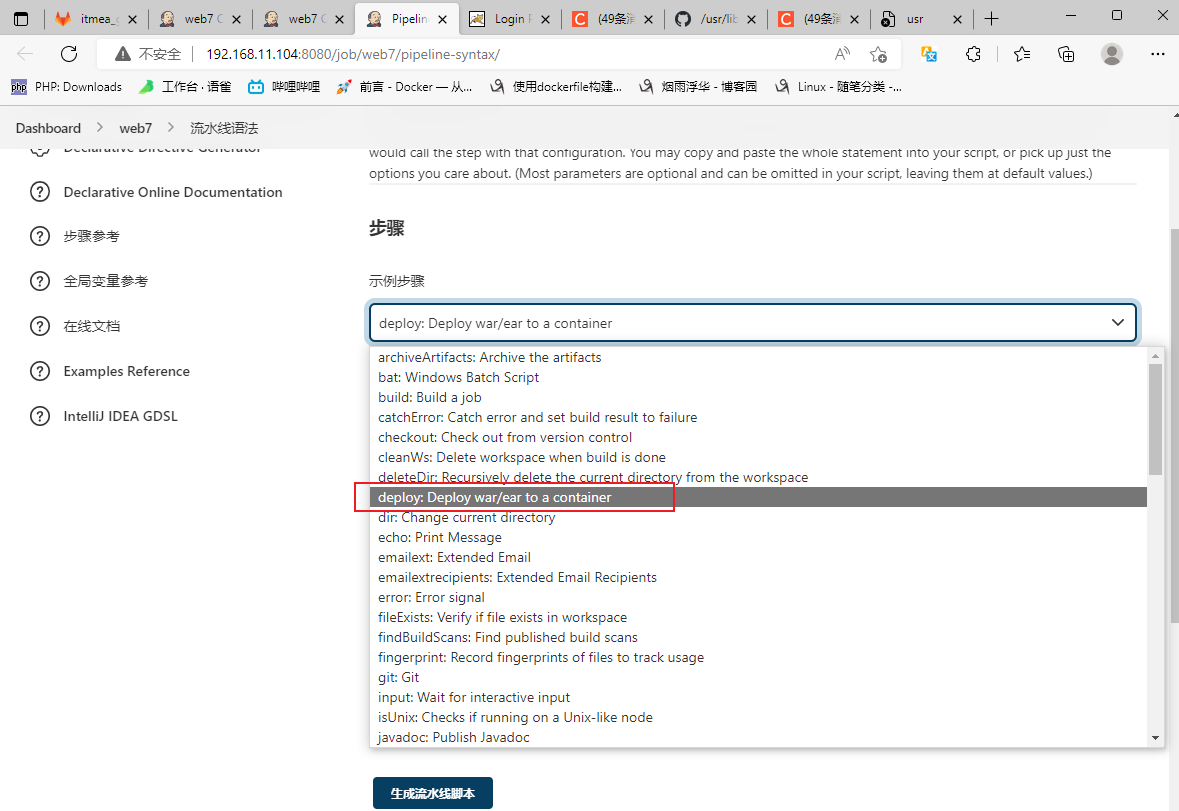
Task: Select input: Wait for interactive input
Action: pos(758,698)
